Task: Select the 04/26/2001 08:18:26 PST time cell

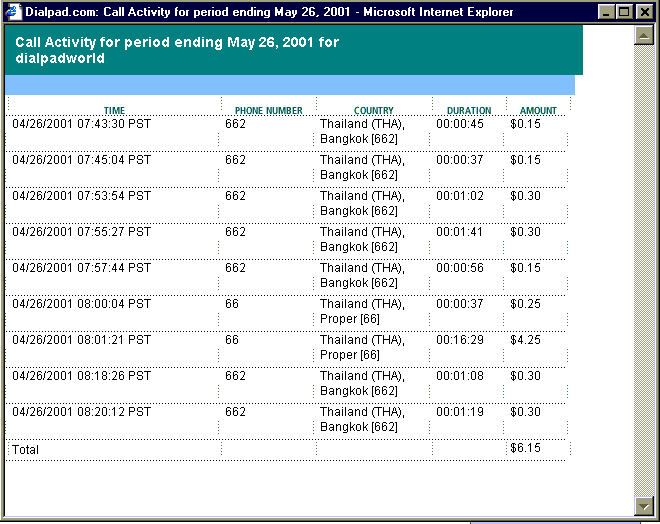Action: pos(81,376)
